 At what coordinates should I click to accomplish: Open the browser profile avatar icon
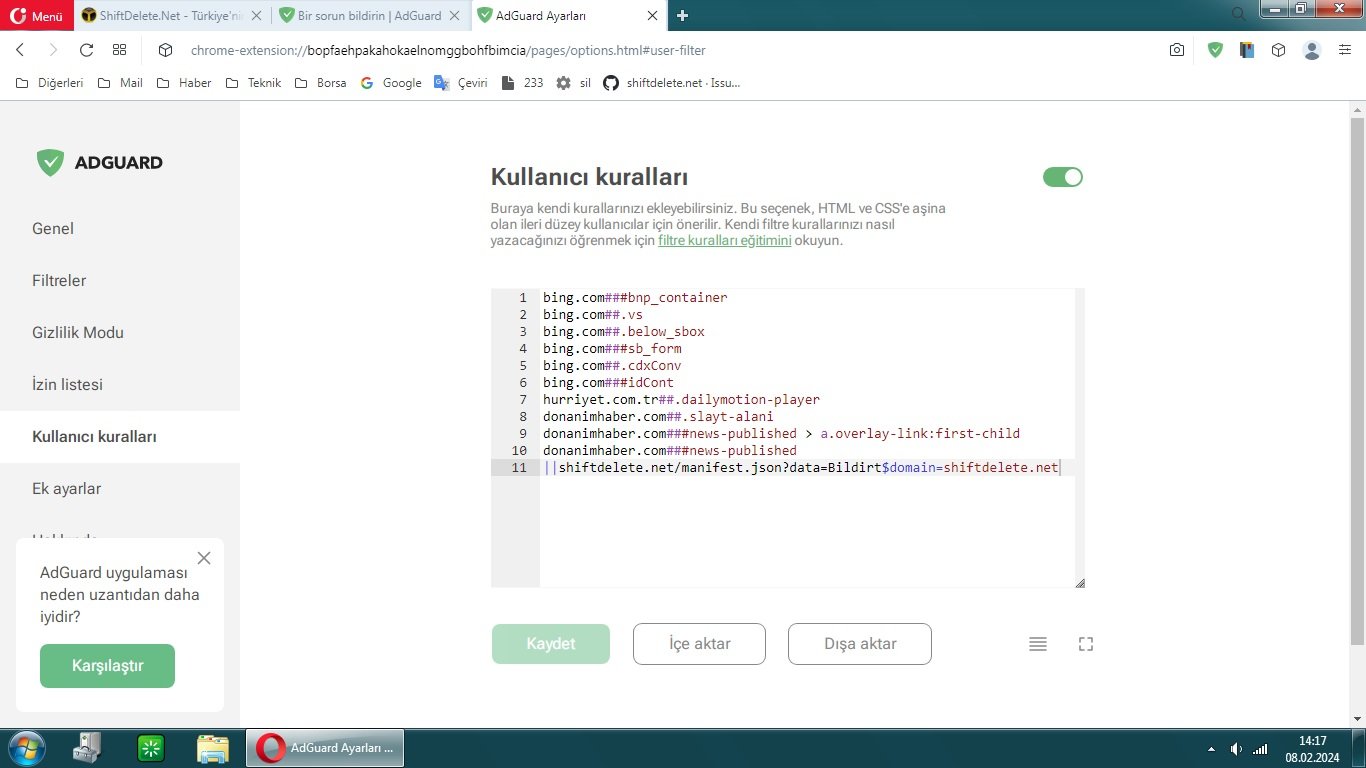(x=1311, y=49)
